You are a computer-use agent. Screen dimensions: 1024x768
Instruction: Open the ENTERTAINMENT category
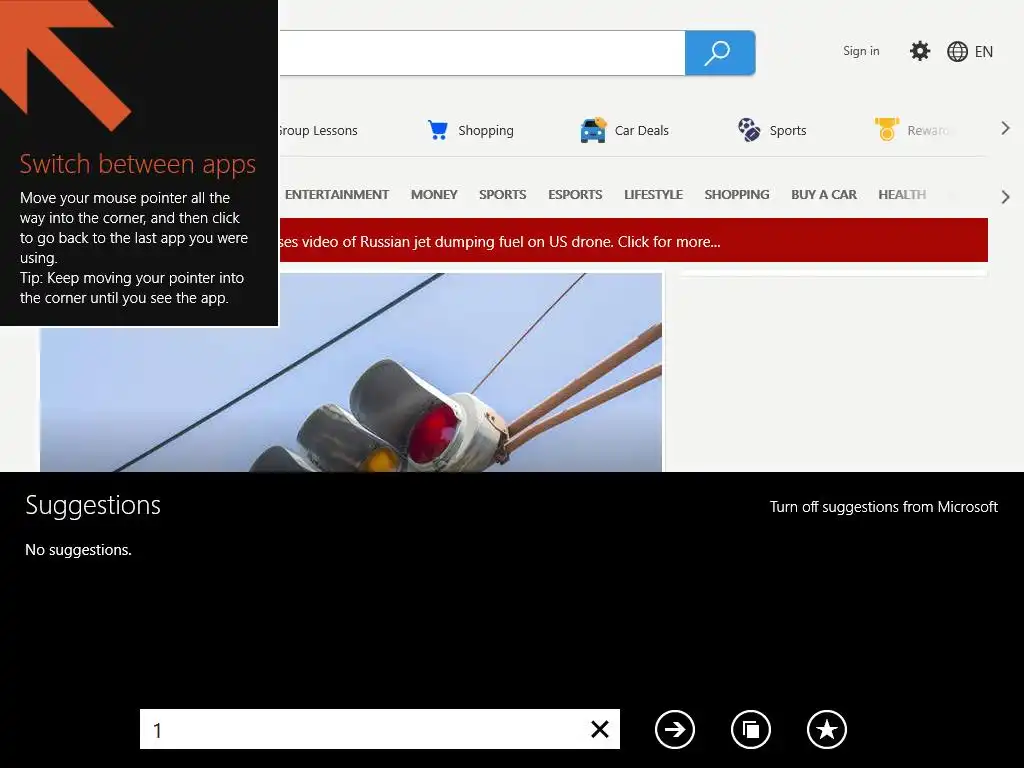(x=336, y=195)
